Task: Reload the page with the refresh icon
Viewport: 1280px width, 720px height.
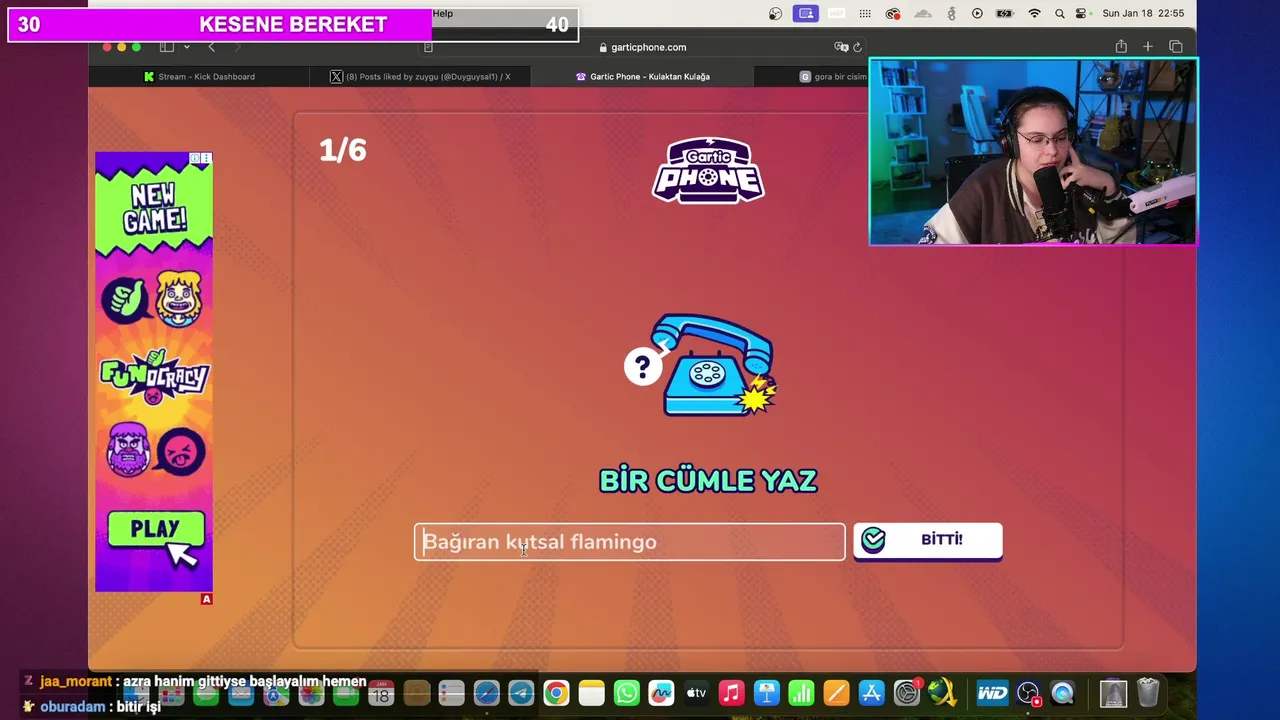Action: (x=857, y=47)
